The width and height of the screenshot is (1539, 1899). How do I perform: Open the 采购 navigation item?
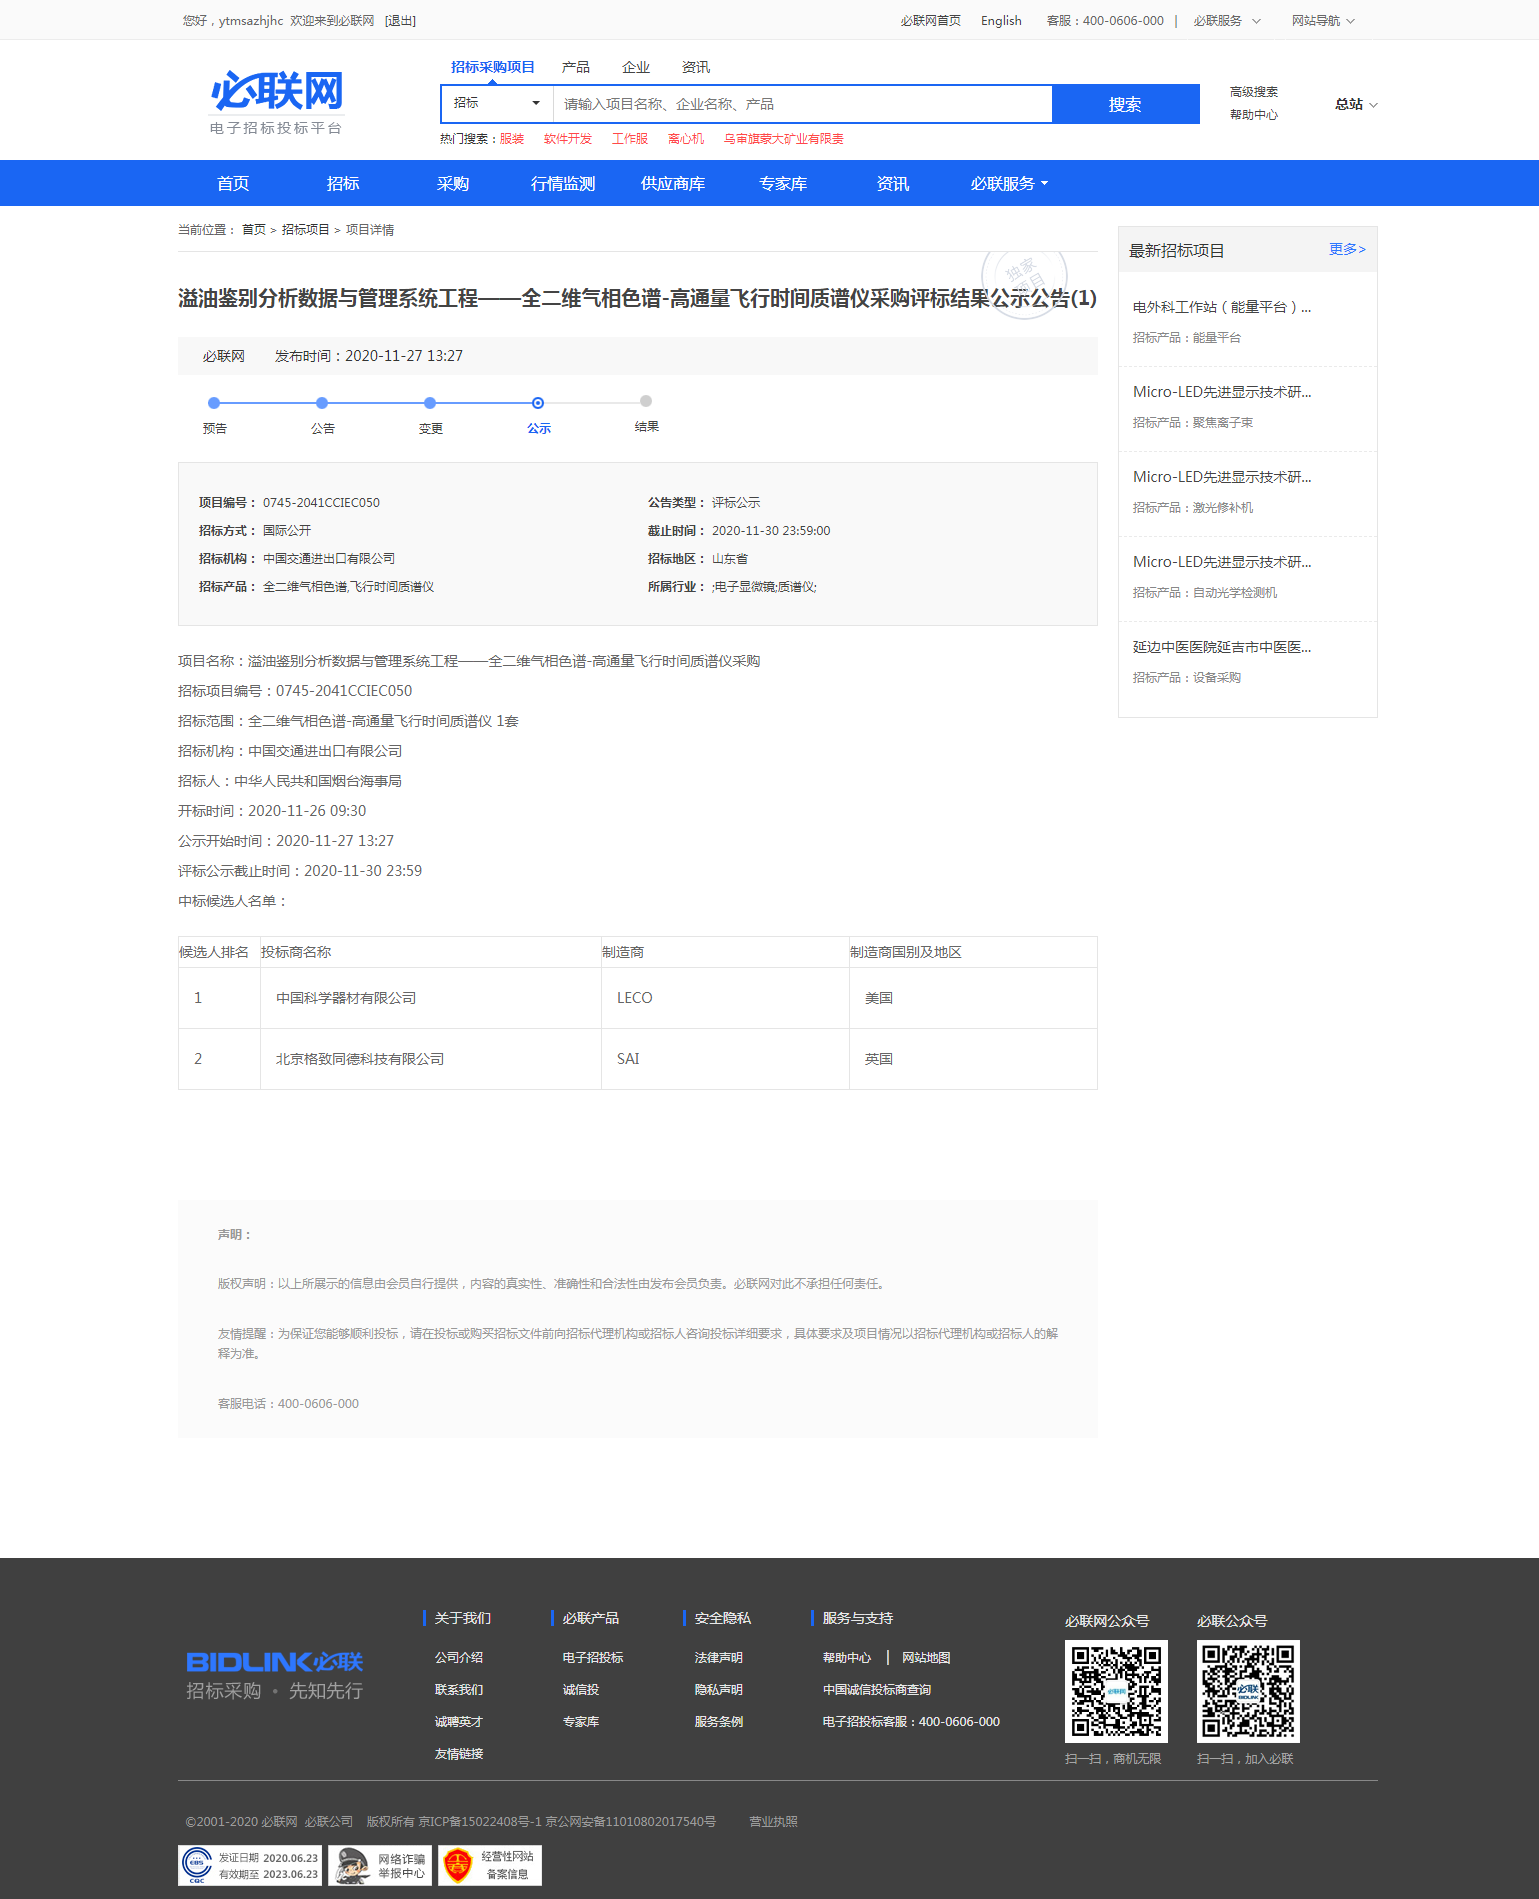[x=453, y=184]
